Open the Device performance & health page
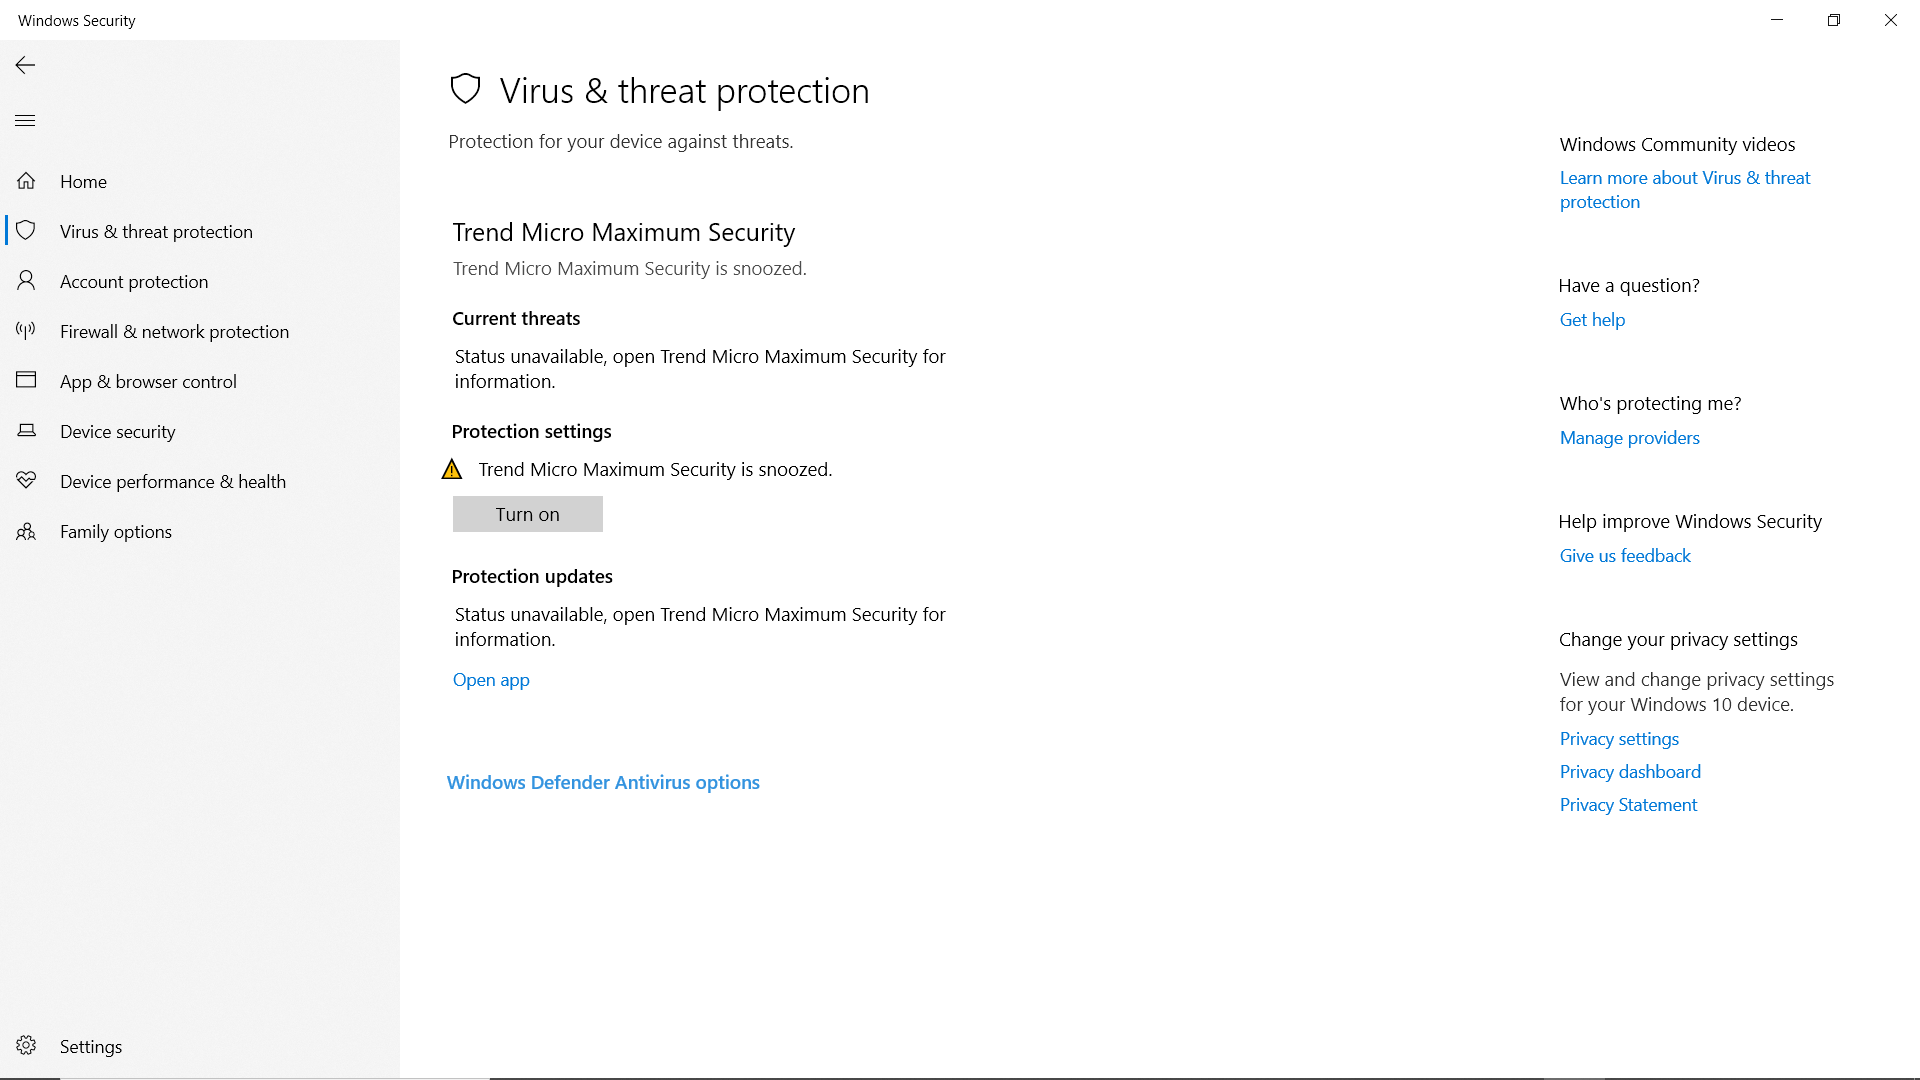 tap(172, 481)
